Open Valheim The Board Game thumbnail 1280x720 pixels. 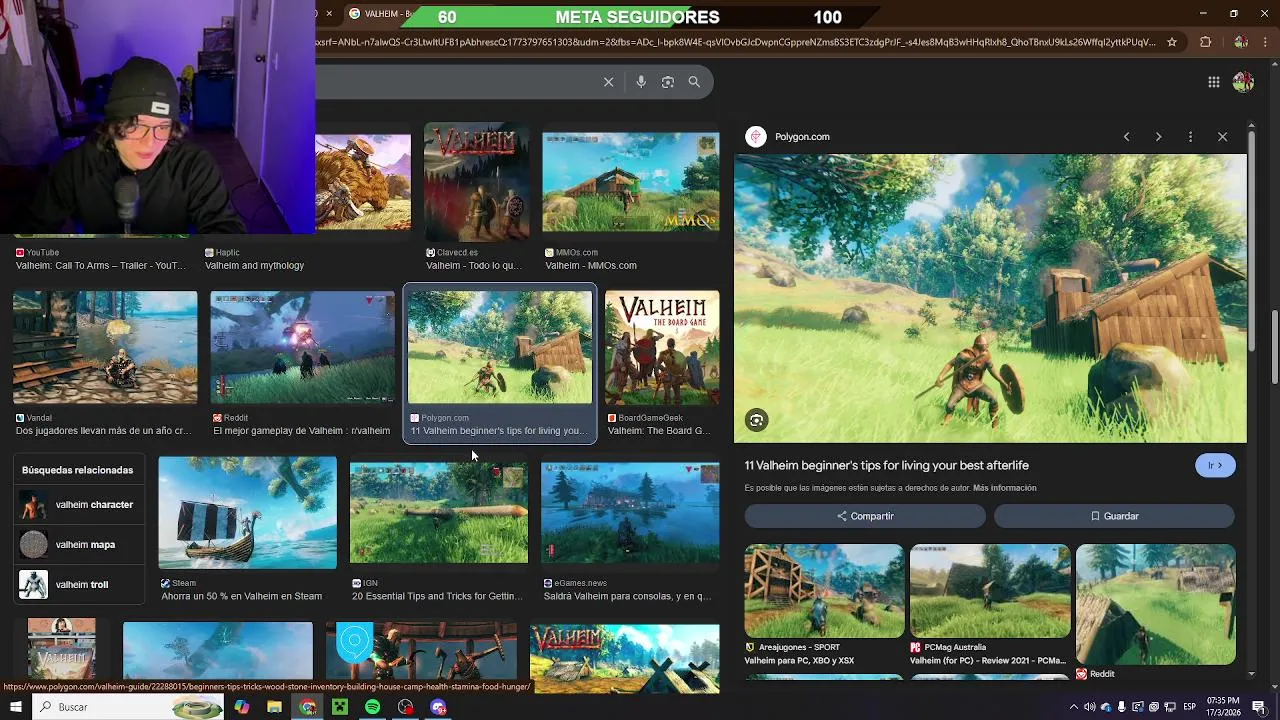click(x=662, y=348)
